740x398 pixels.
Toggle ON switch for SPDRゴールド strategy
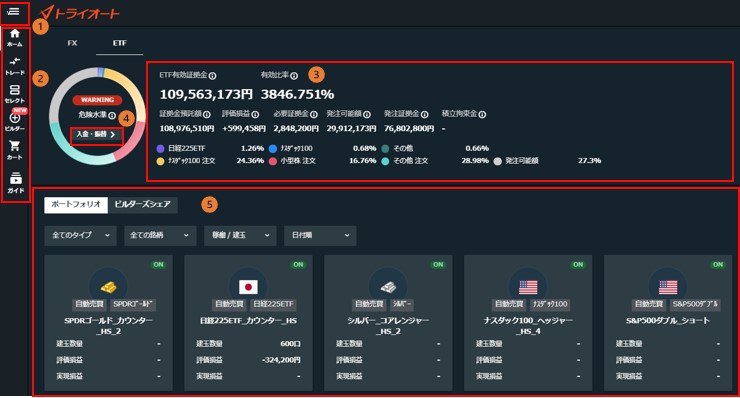pos(159,264)
